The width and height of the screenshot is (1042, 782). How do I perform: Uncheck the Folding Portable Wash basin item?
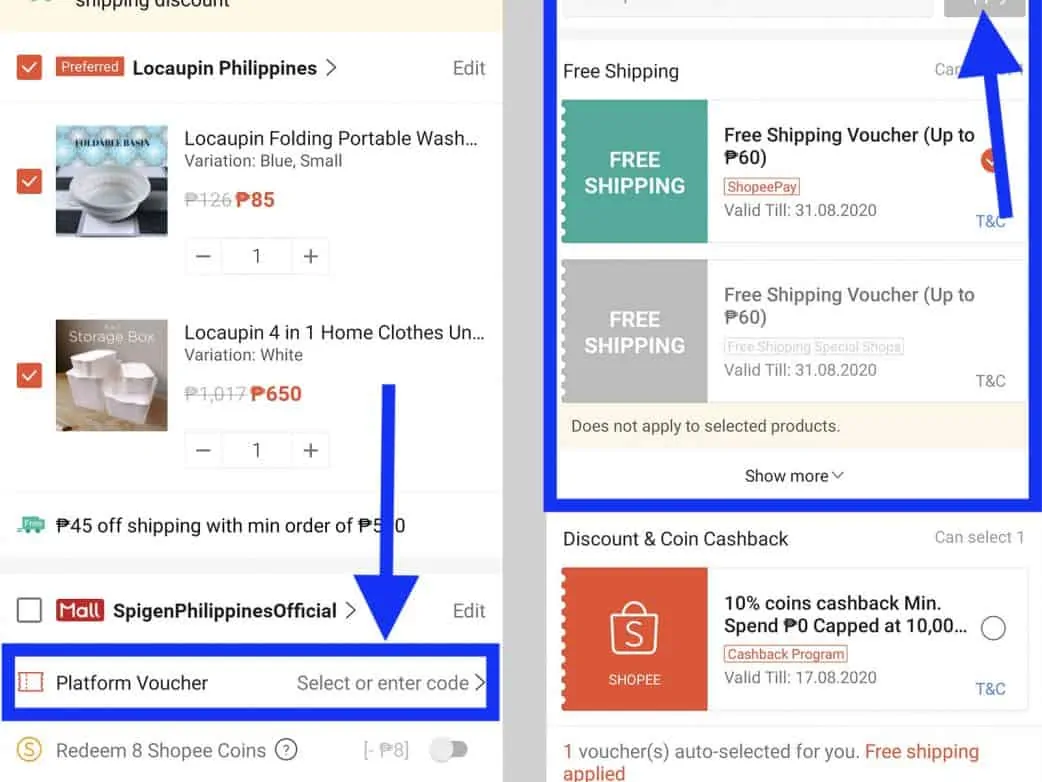click(29, 181)
